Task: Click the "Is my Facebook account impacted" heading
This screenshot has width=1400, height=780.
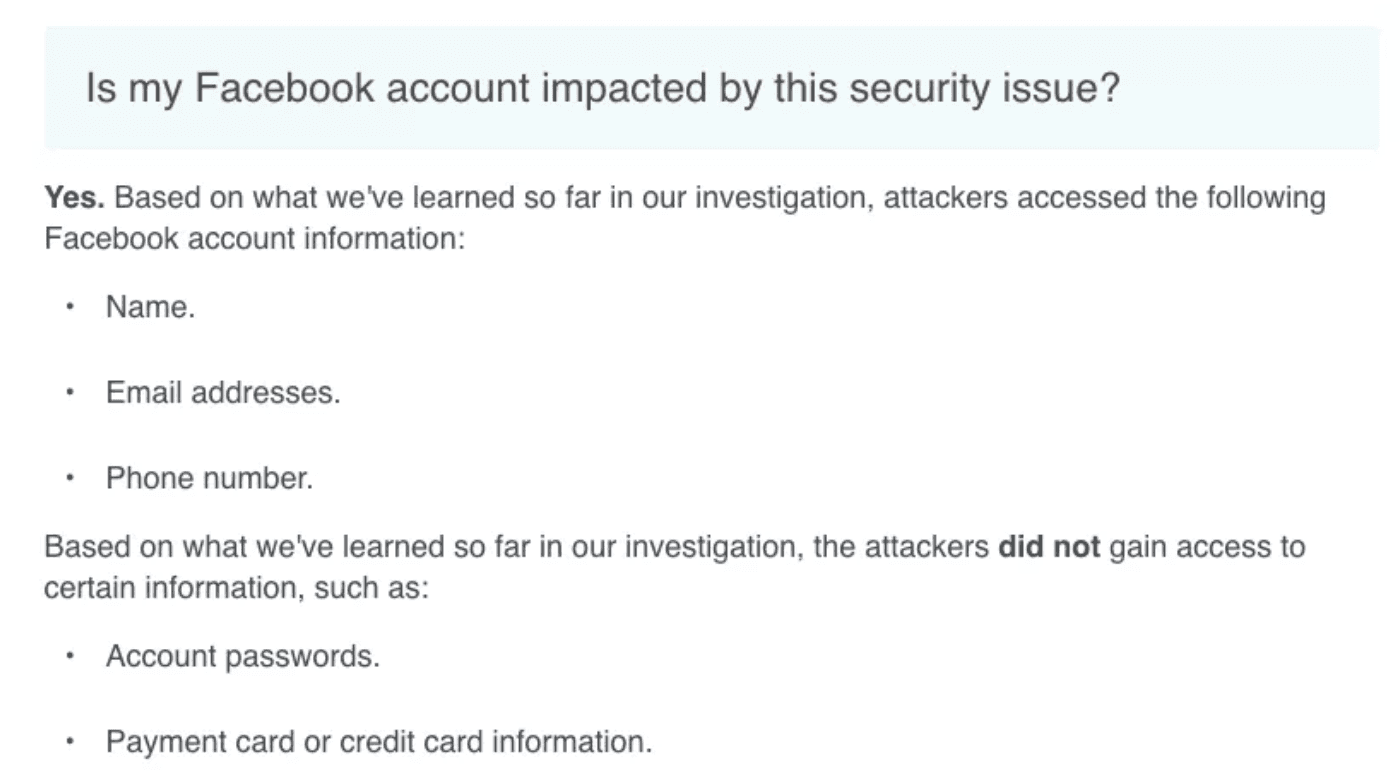Action: [602, 89]
